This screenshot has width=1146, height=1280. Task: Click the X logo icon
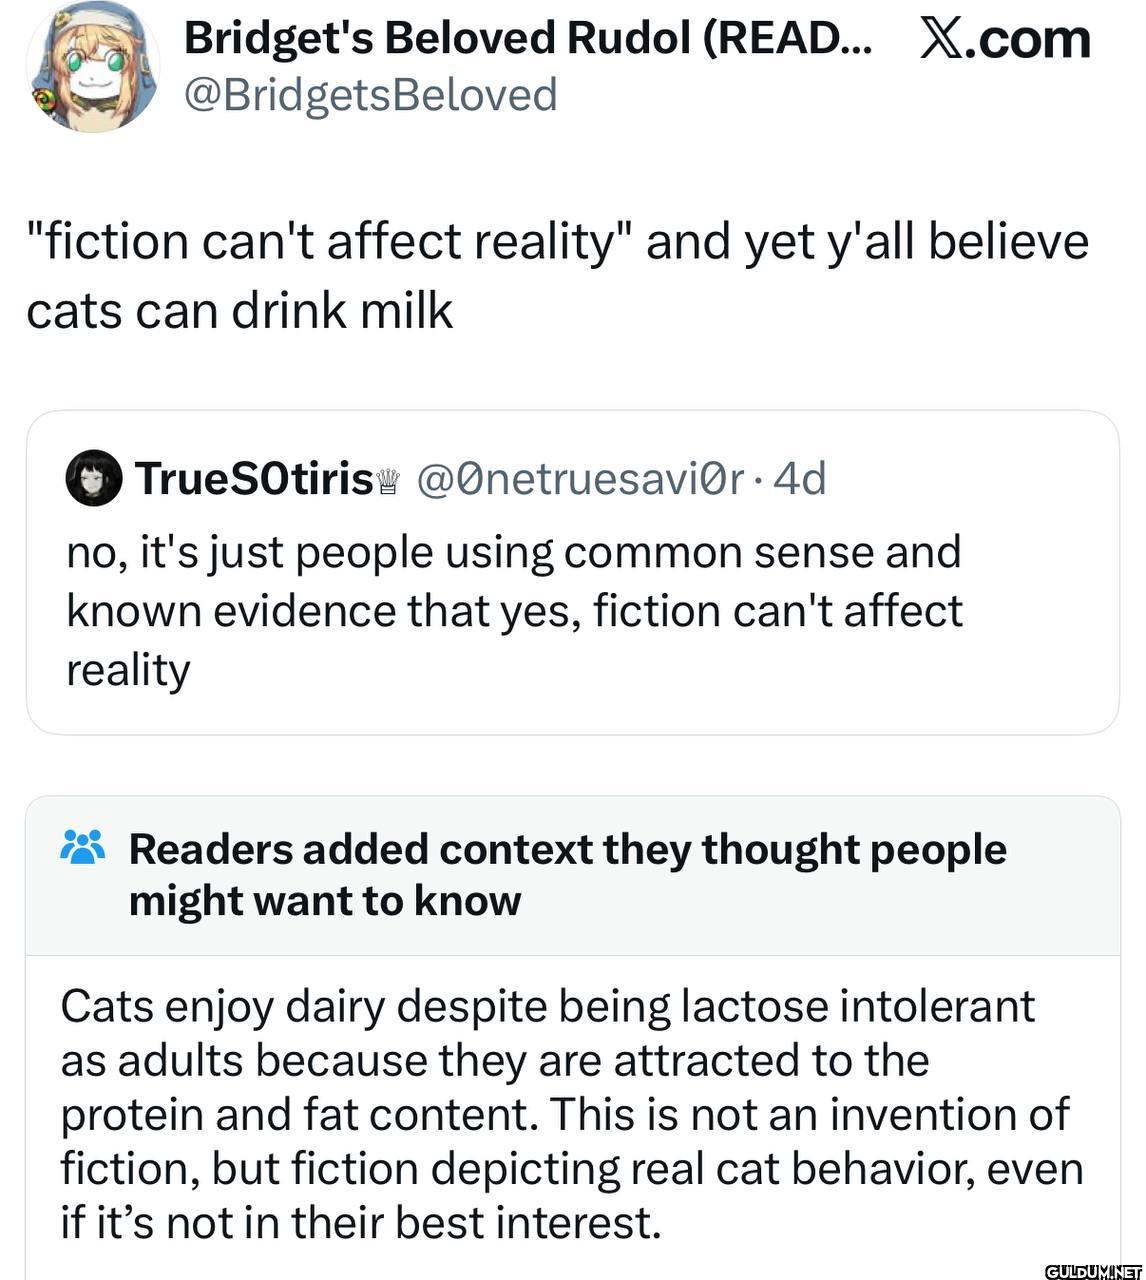pyautogui.click(x=941, y=39)
